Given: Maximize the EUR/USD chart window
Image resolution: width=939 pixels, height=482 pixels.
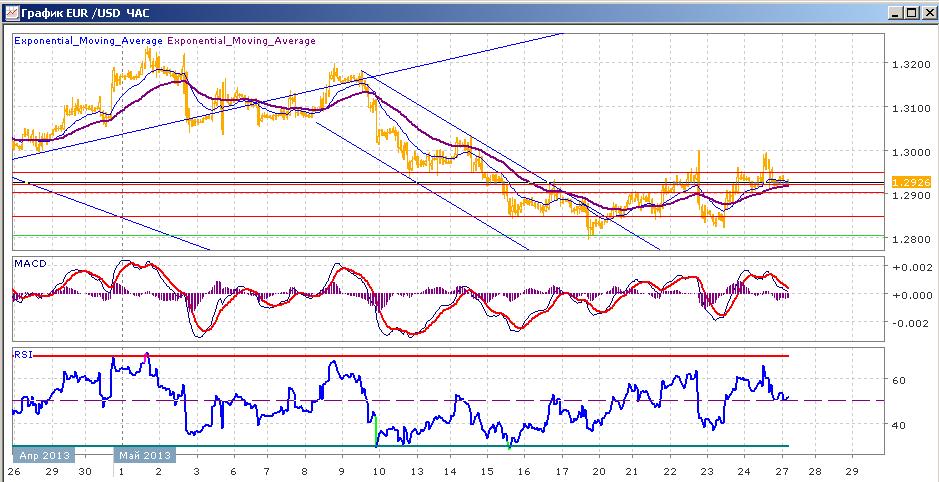Looking at the screenshot, I should tap(910, 13).
